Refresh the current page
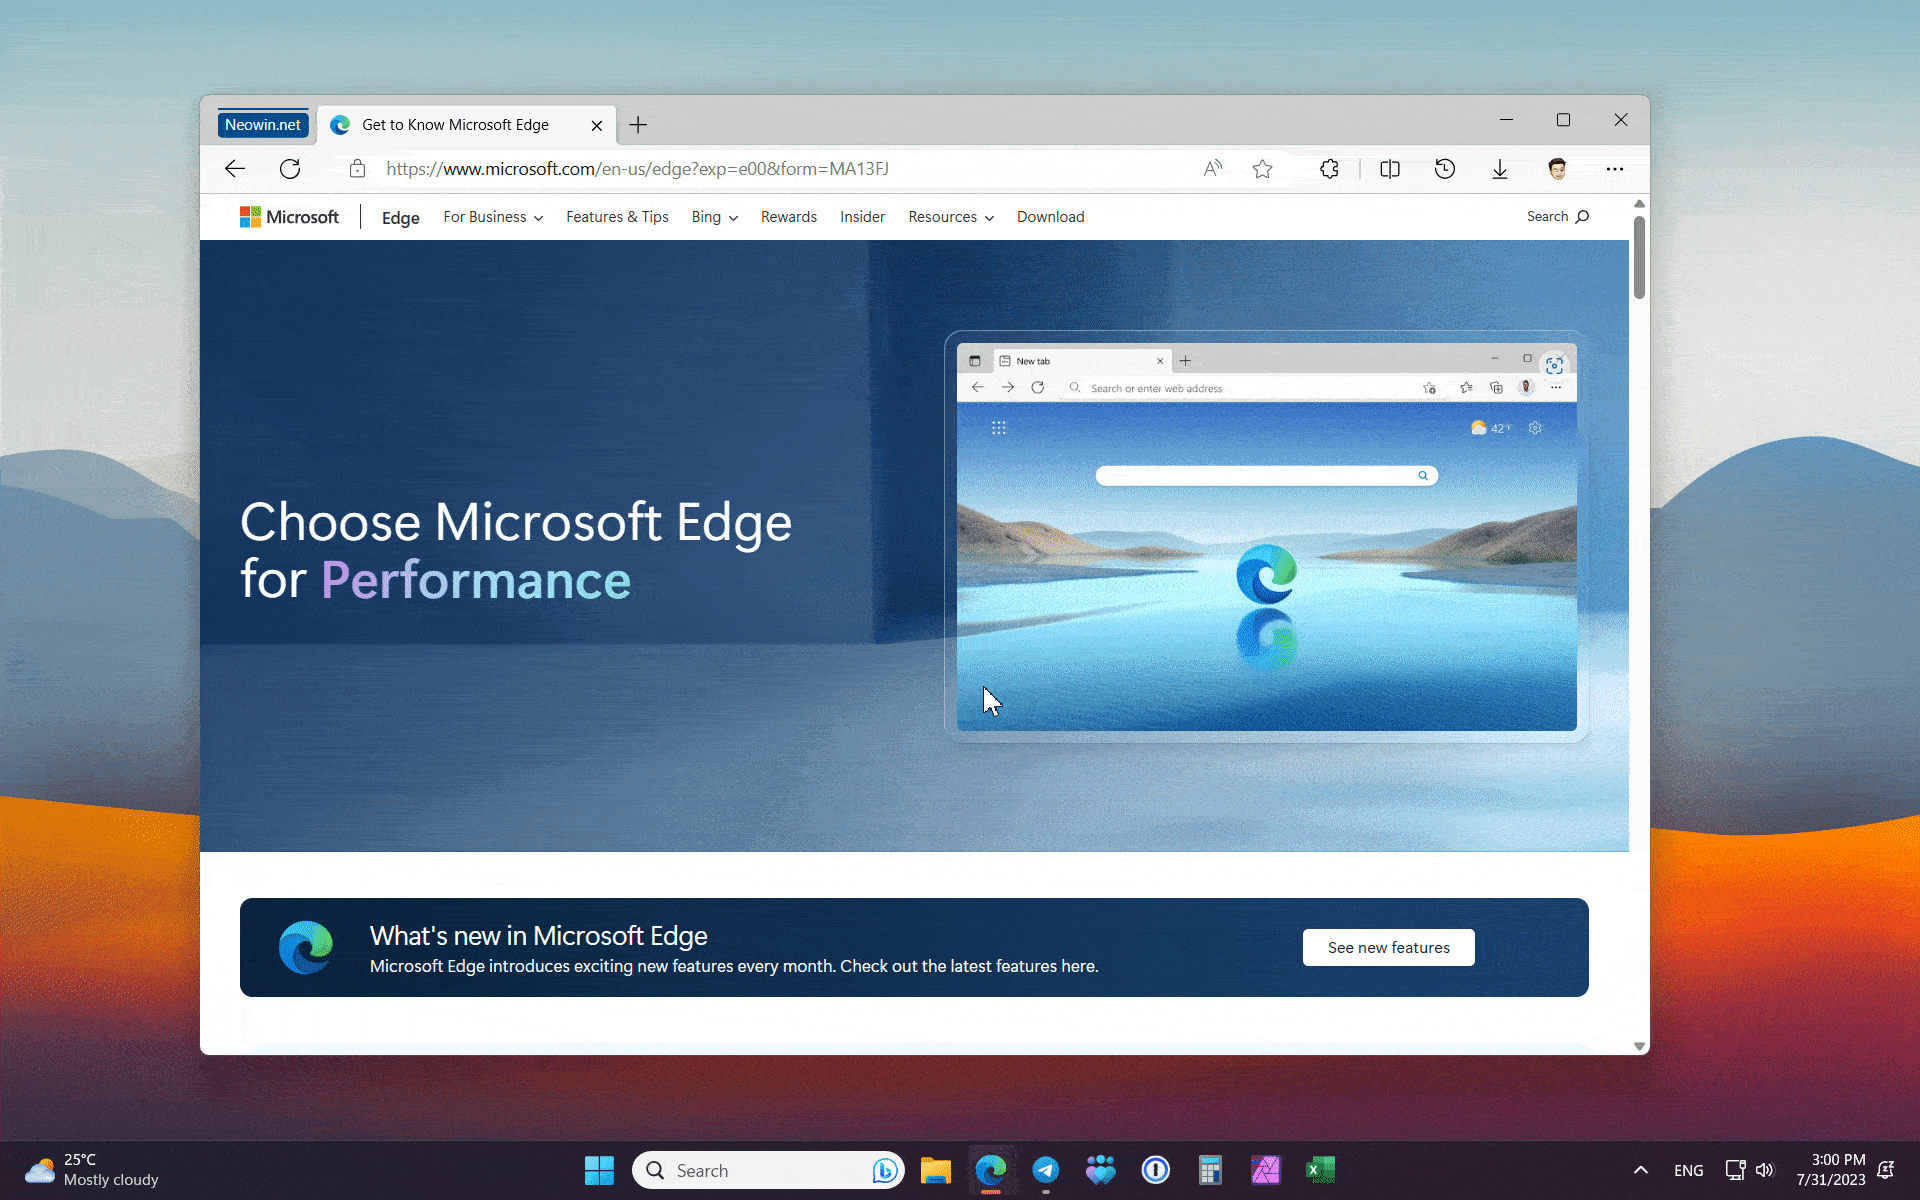Screen dimensions: 1920x1200 [290, 169]
